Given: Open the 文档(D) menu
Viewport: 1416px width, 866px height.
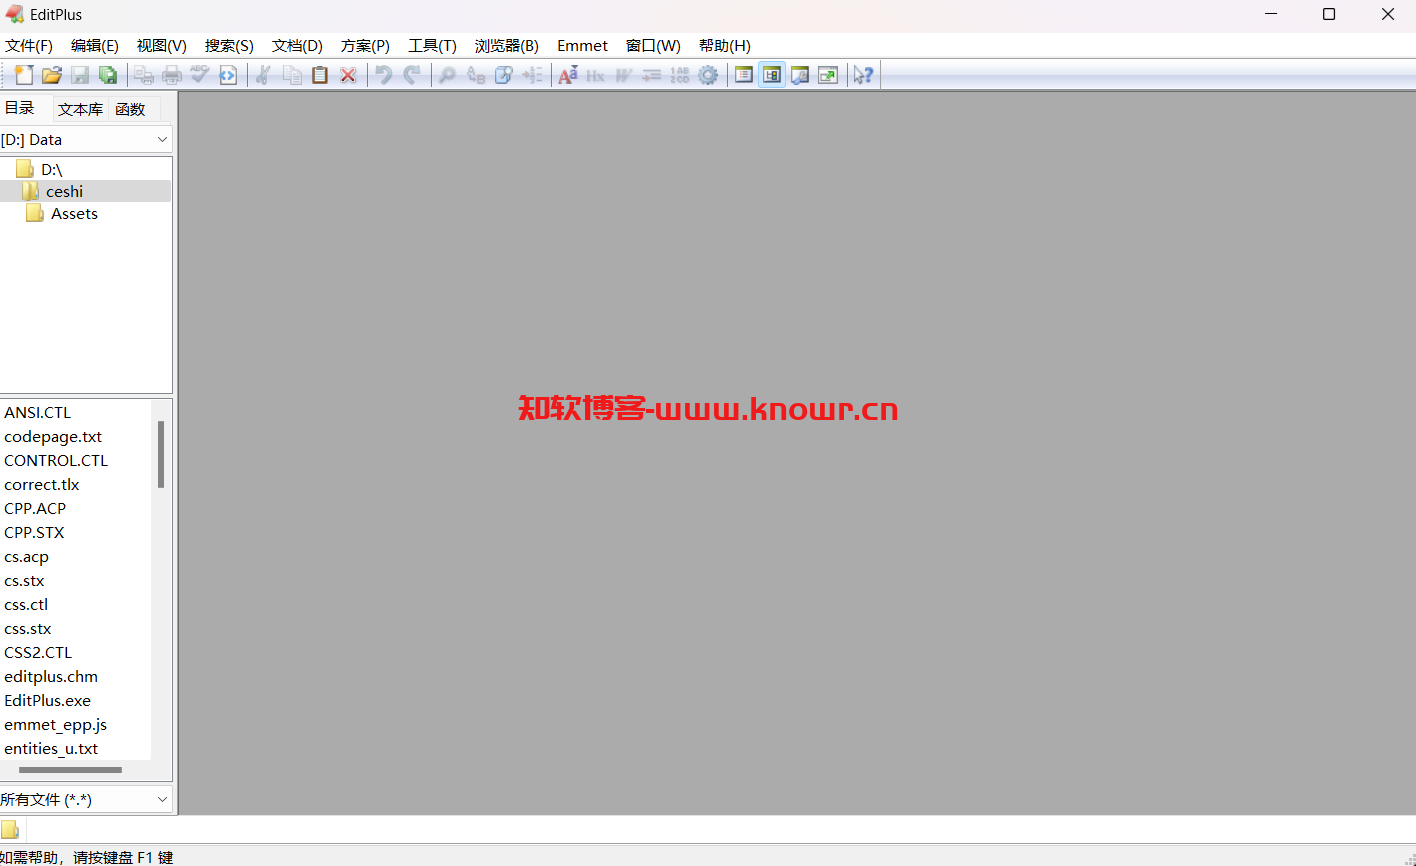Looking at the screenshot, I should 297,46.
